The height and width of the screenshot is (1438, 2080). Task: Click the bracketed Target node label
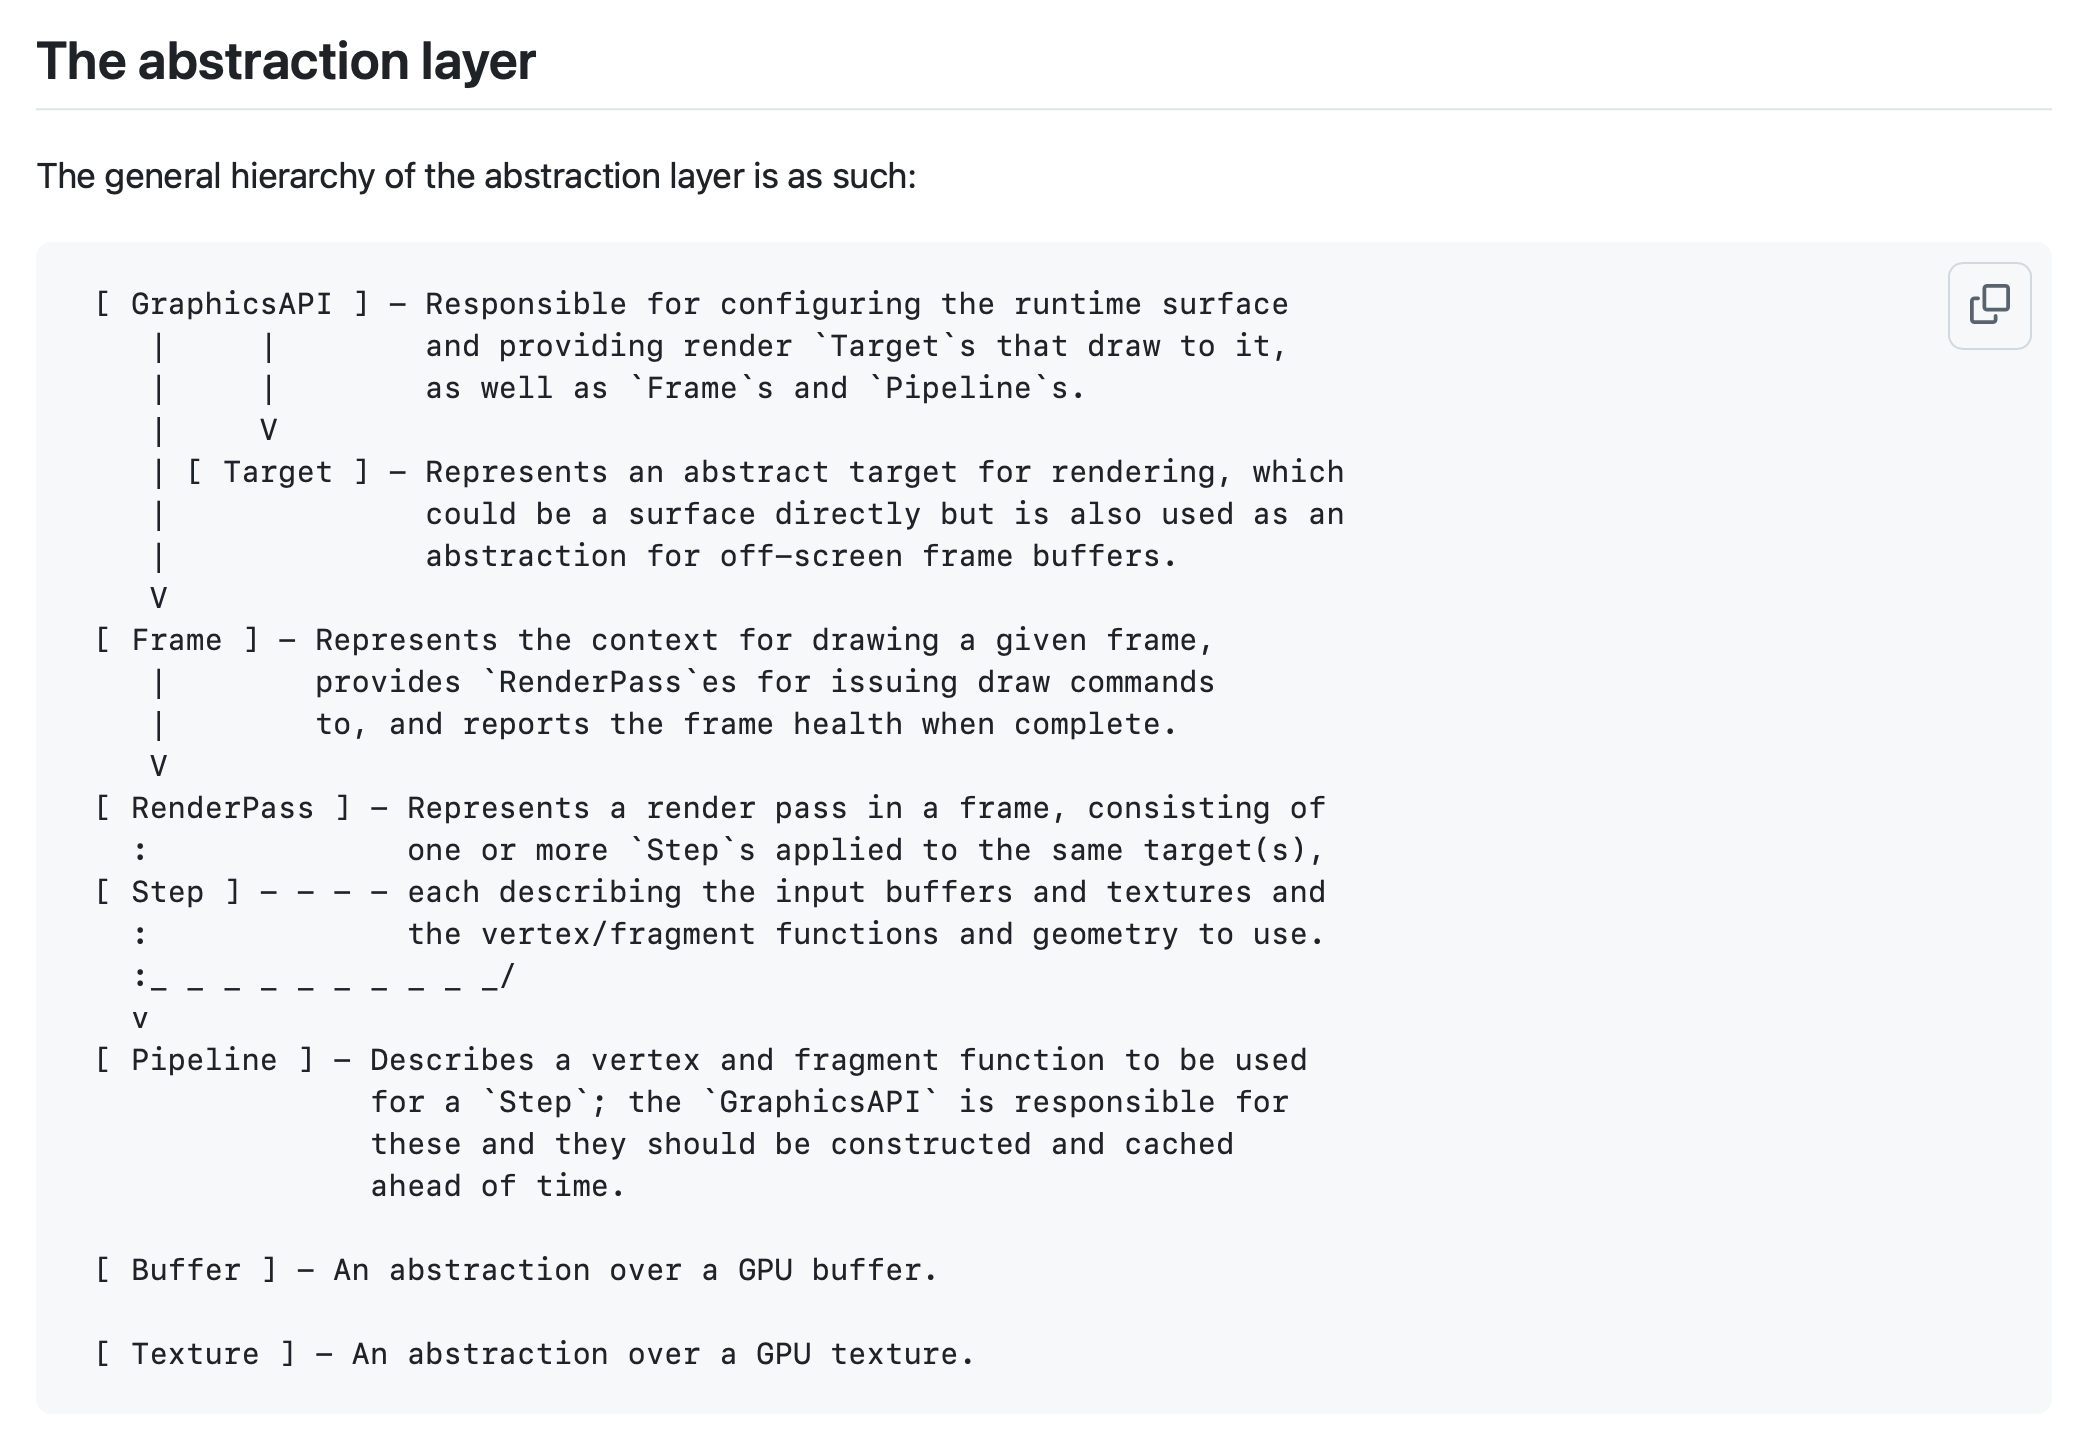pyautogui.click(x=278, y=472)
